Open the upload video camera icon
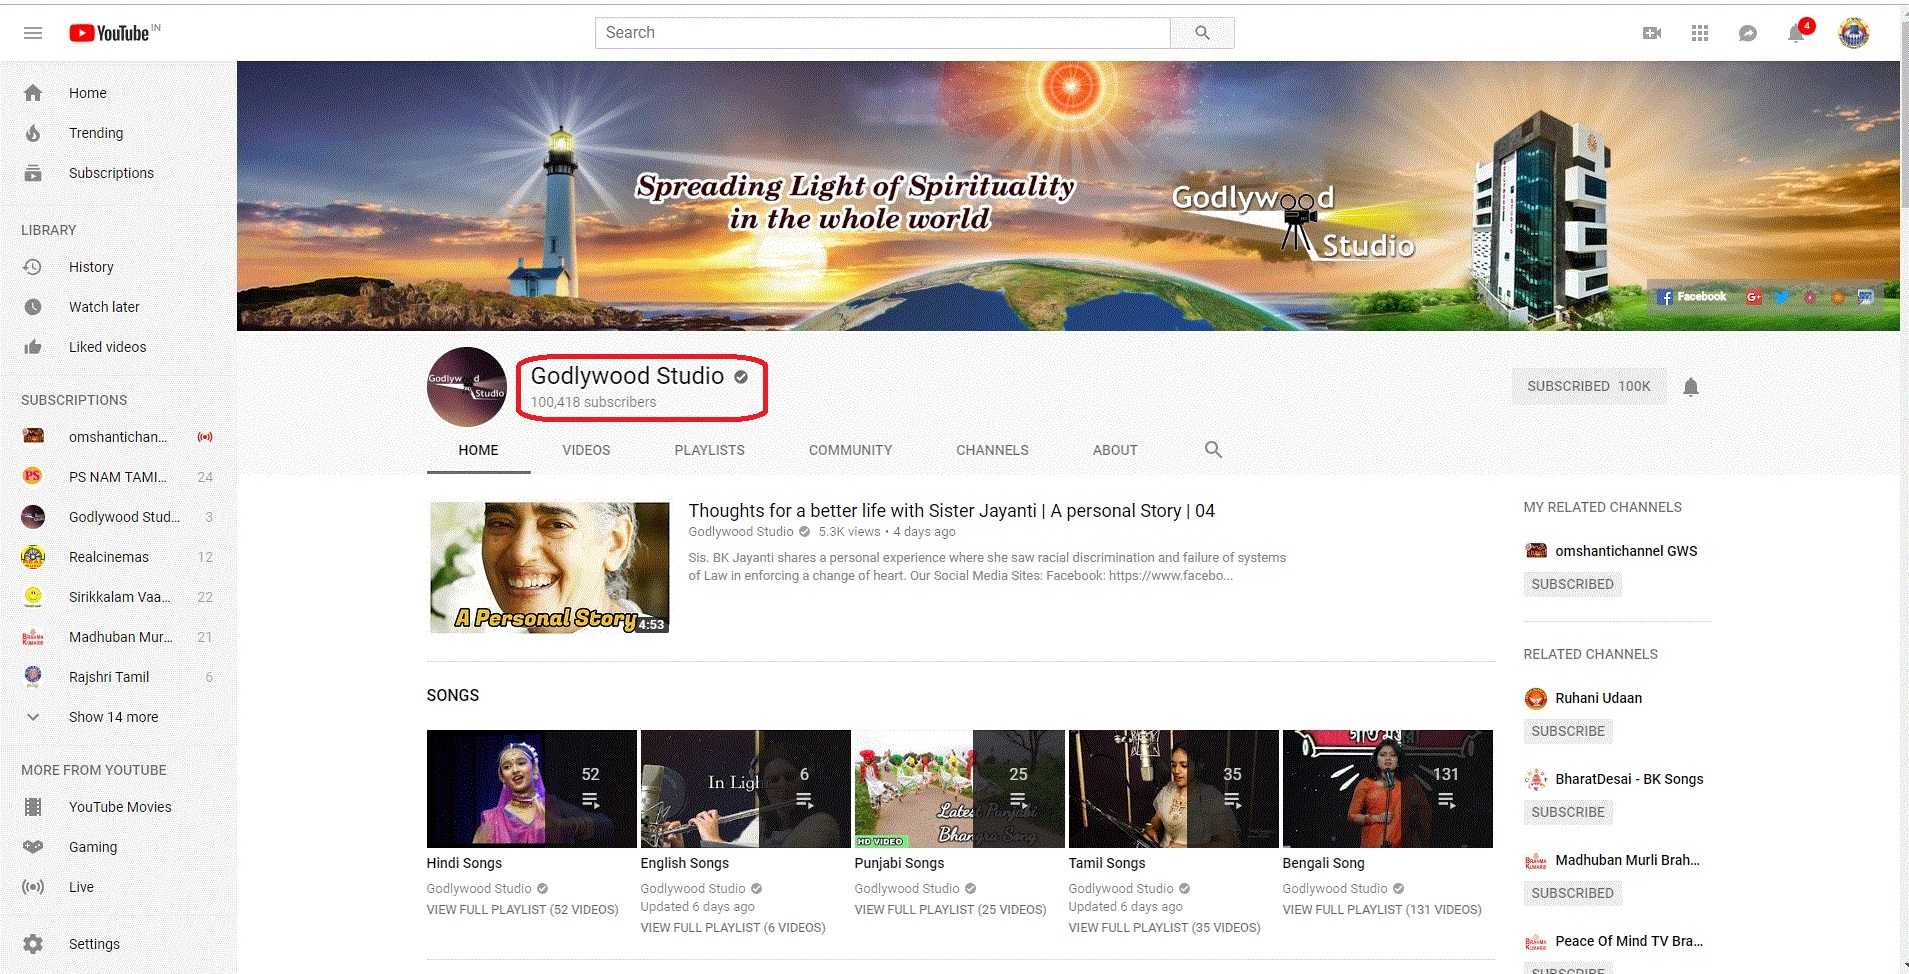Image resolution: width=1909 pixels, height=974 pixels. pos(1652,33)
